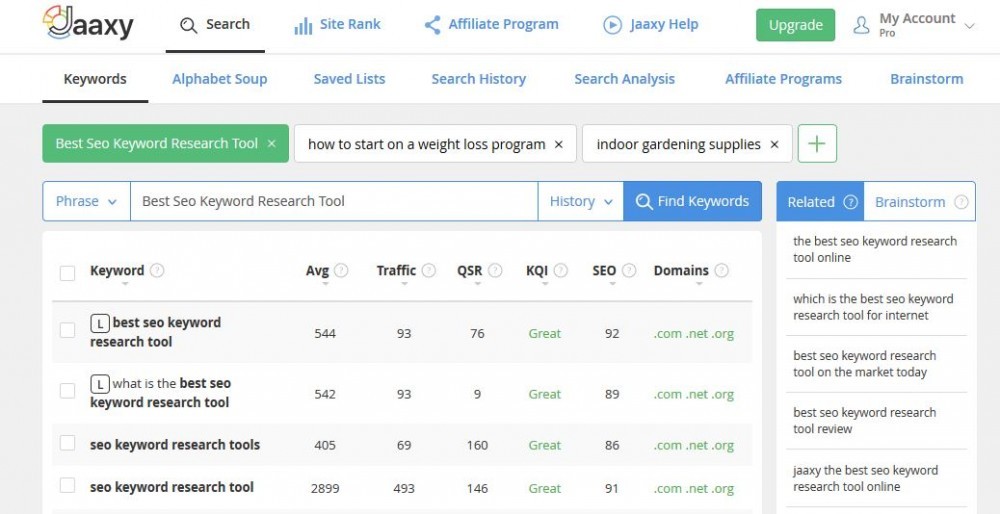This screenshot has height=514, width=1000.
Task: Select Brainstorm tab in right side panel
Action: coord(920,202)
